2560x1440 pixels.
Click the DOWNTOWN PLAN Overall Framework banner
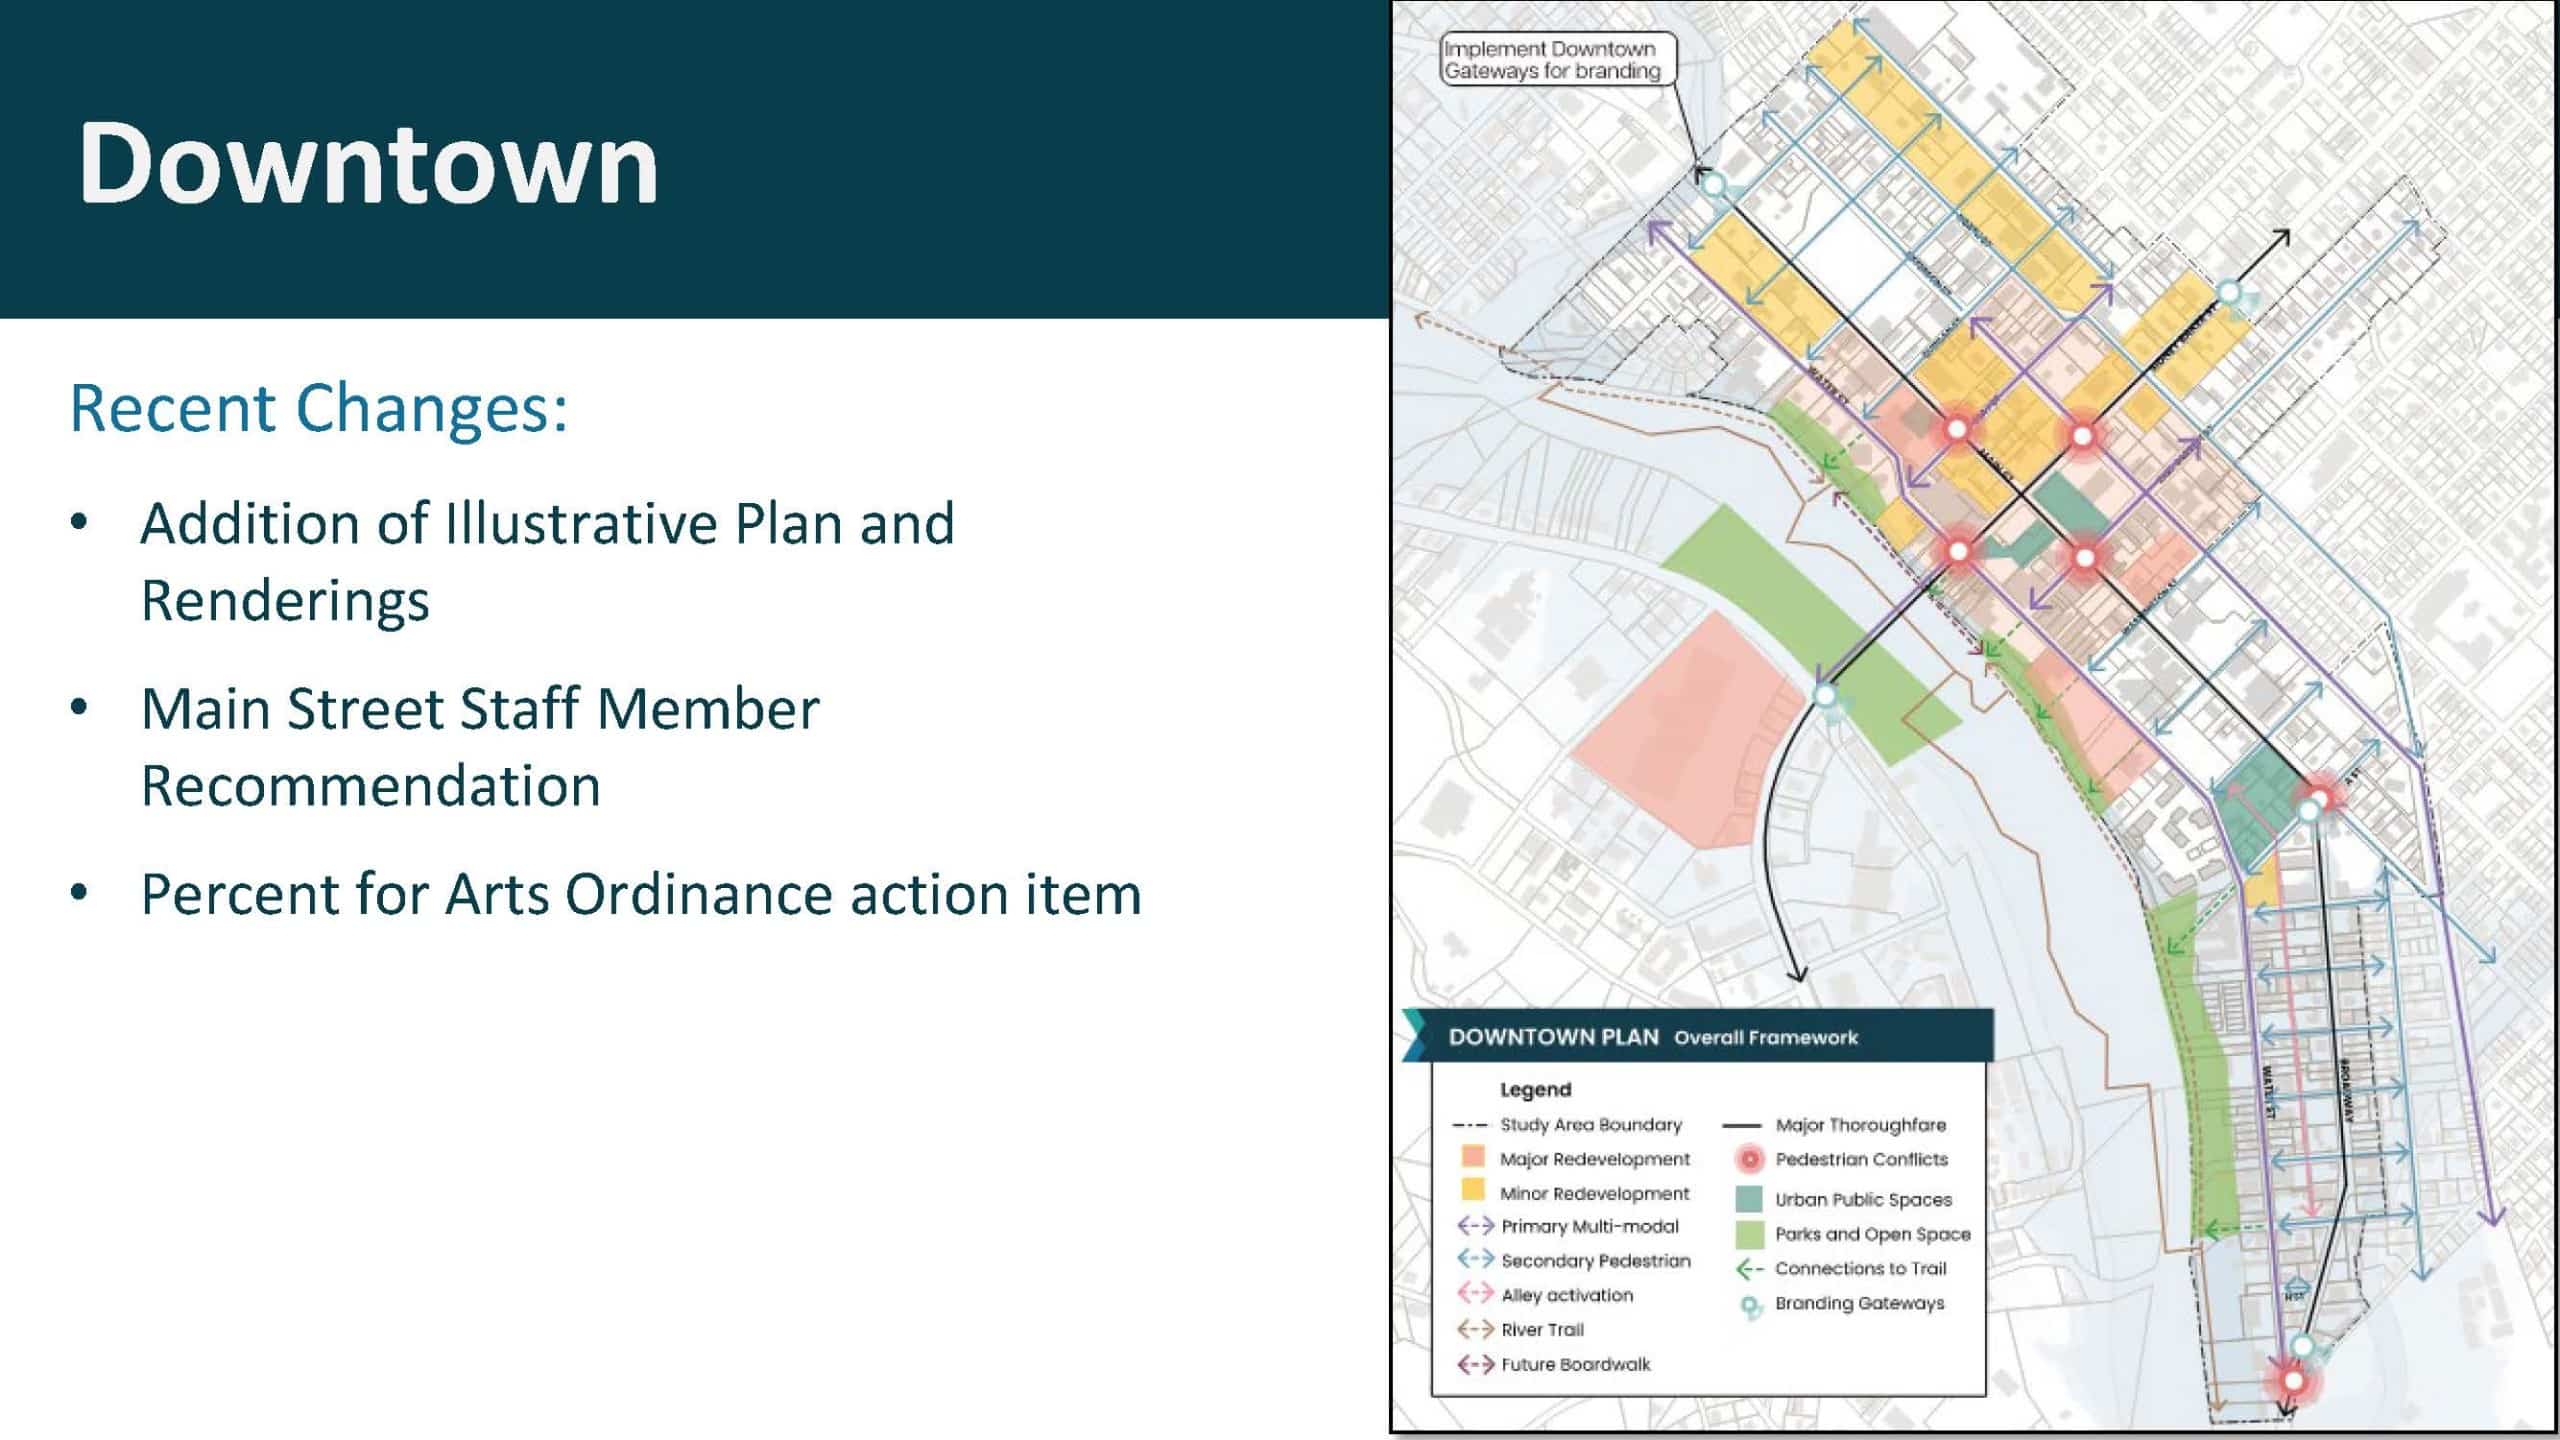[1652, 1037]
